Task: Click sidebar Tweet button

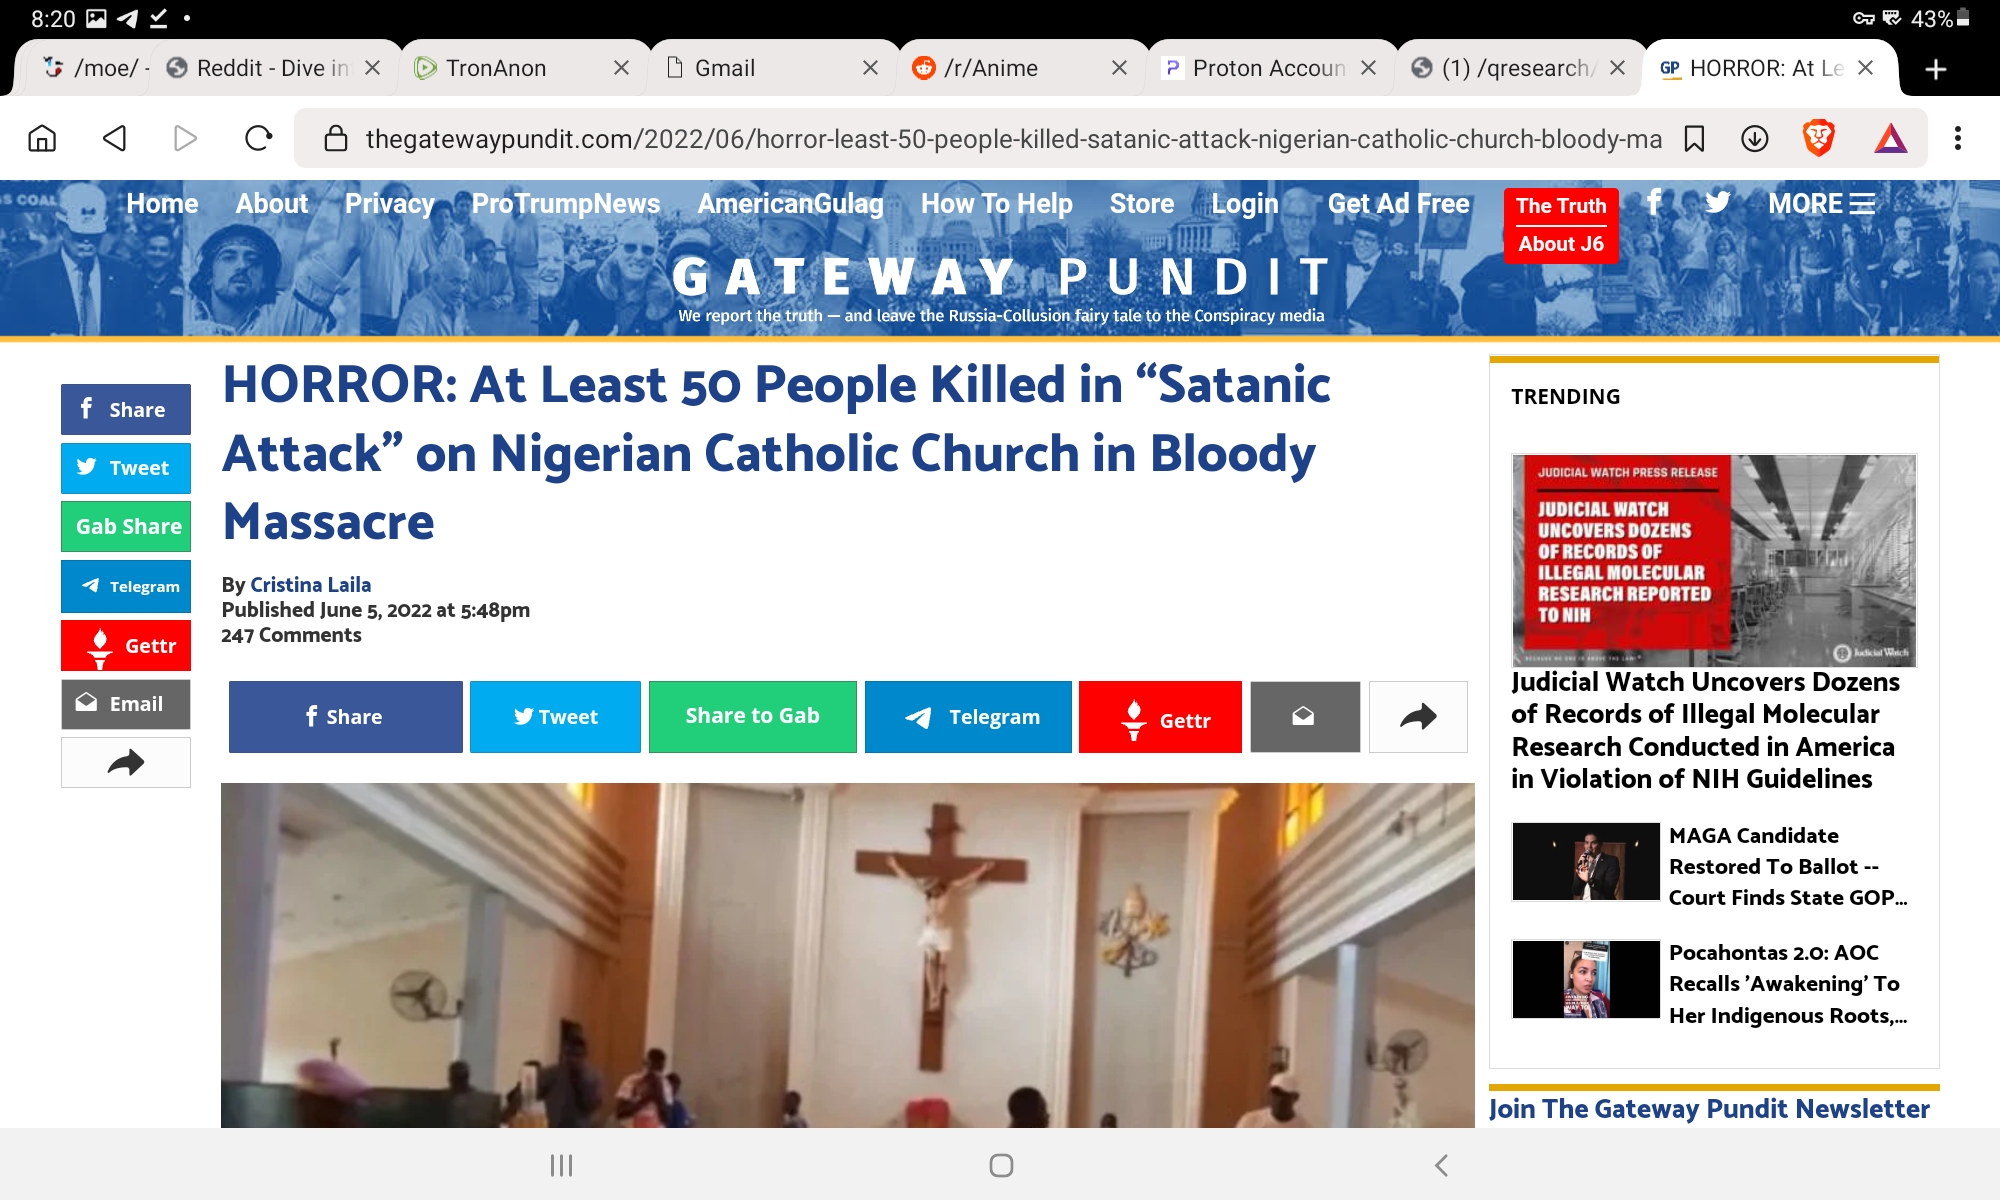Action: coord(126,468)
